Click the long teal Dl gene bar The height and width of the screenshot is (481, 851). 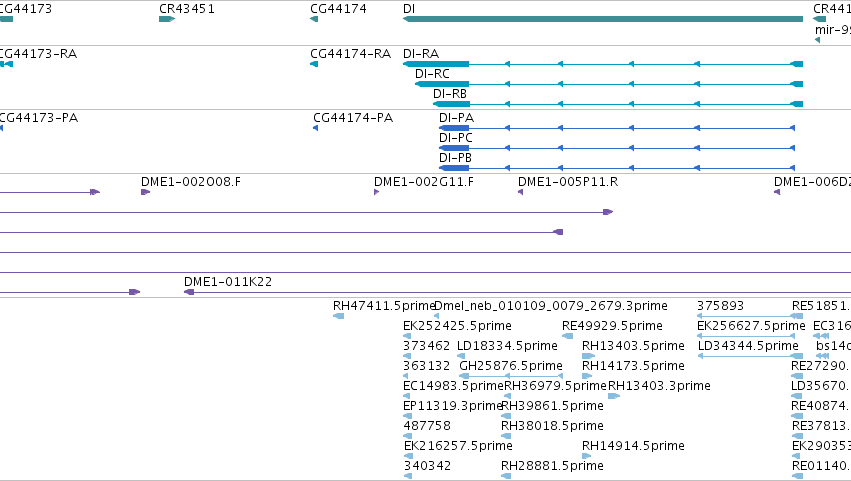pyautogui.click(x=603, y=19)
